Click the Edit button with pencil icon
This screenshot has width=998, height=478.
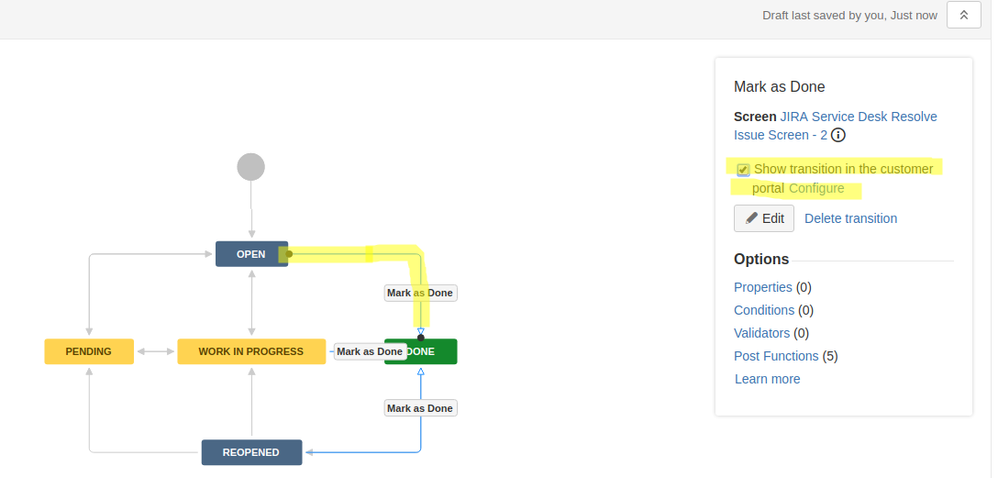[x=764, y=218]
